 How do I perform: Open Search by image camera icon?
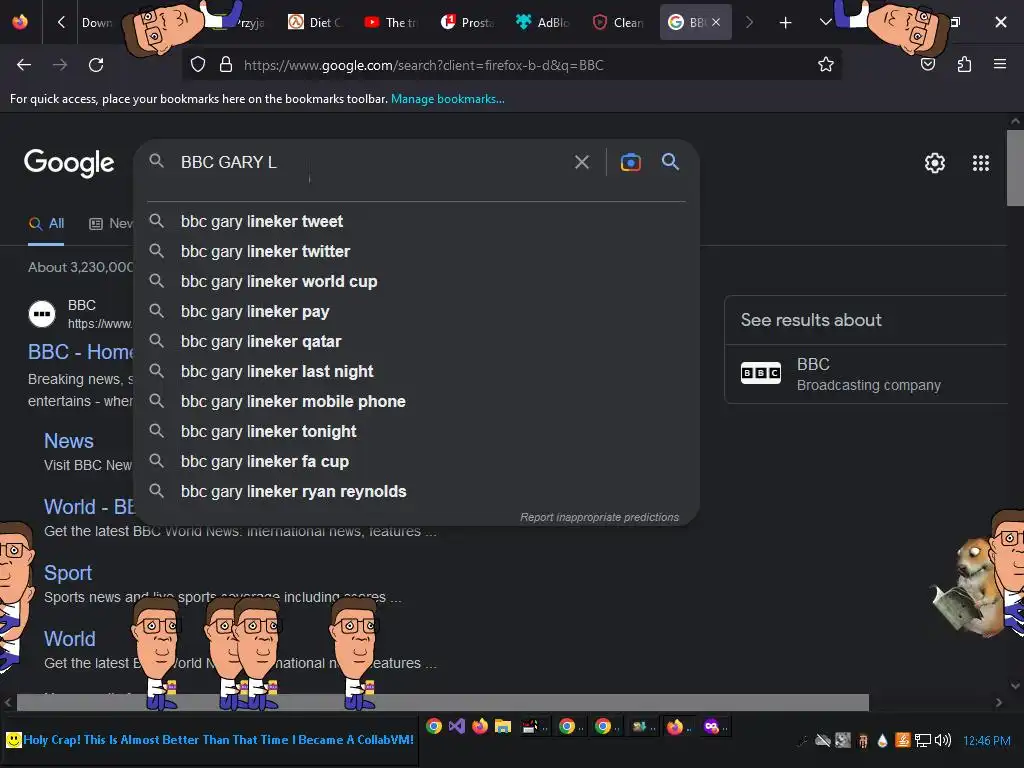[x=630, y=162]
